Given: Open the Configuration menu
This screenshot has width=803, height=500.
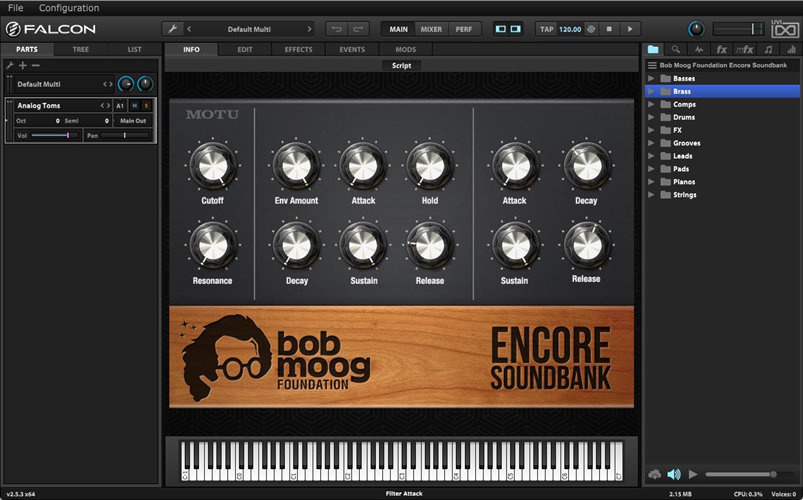Looking at the screenshot, I should (69, 8).
